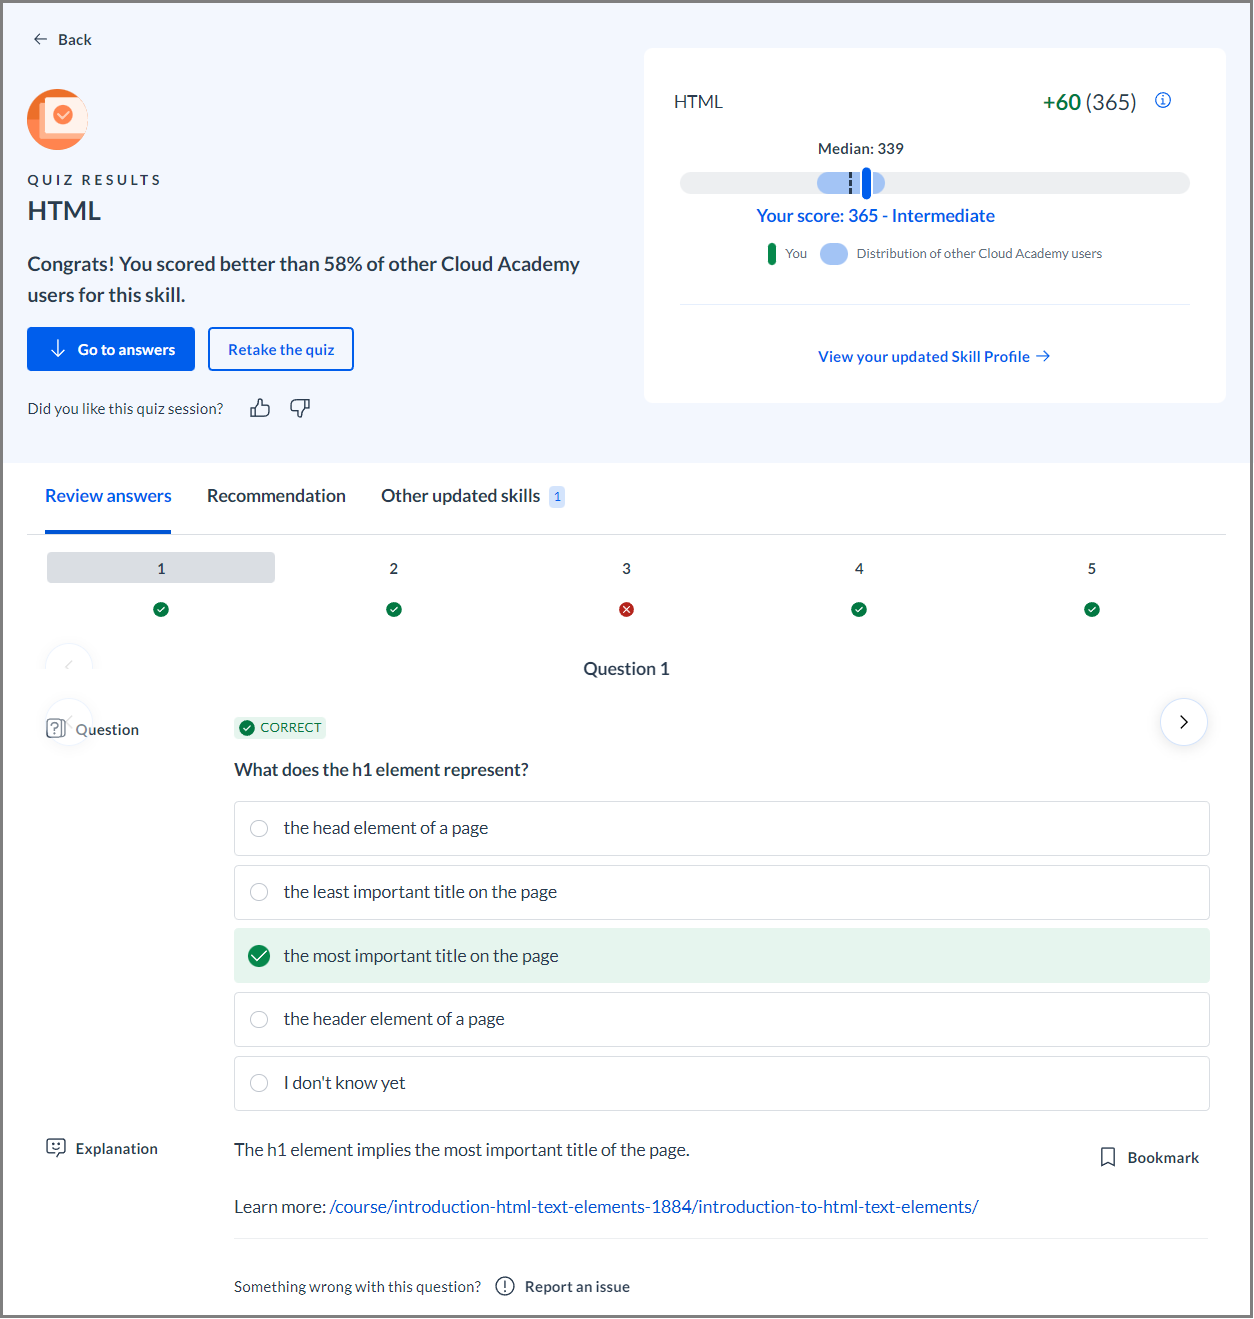Open the Other updated skills tab

[x=472, y=496]
